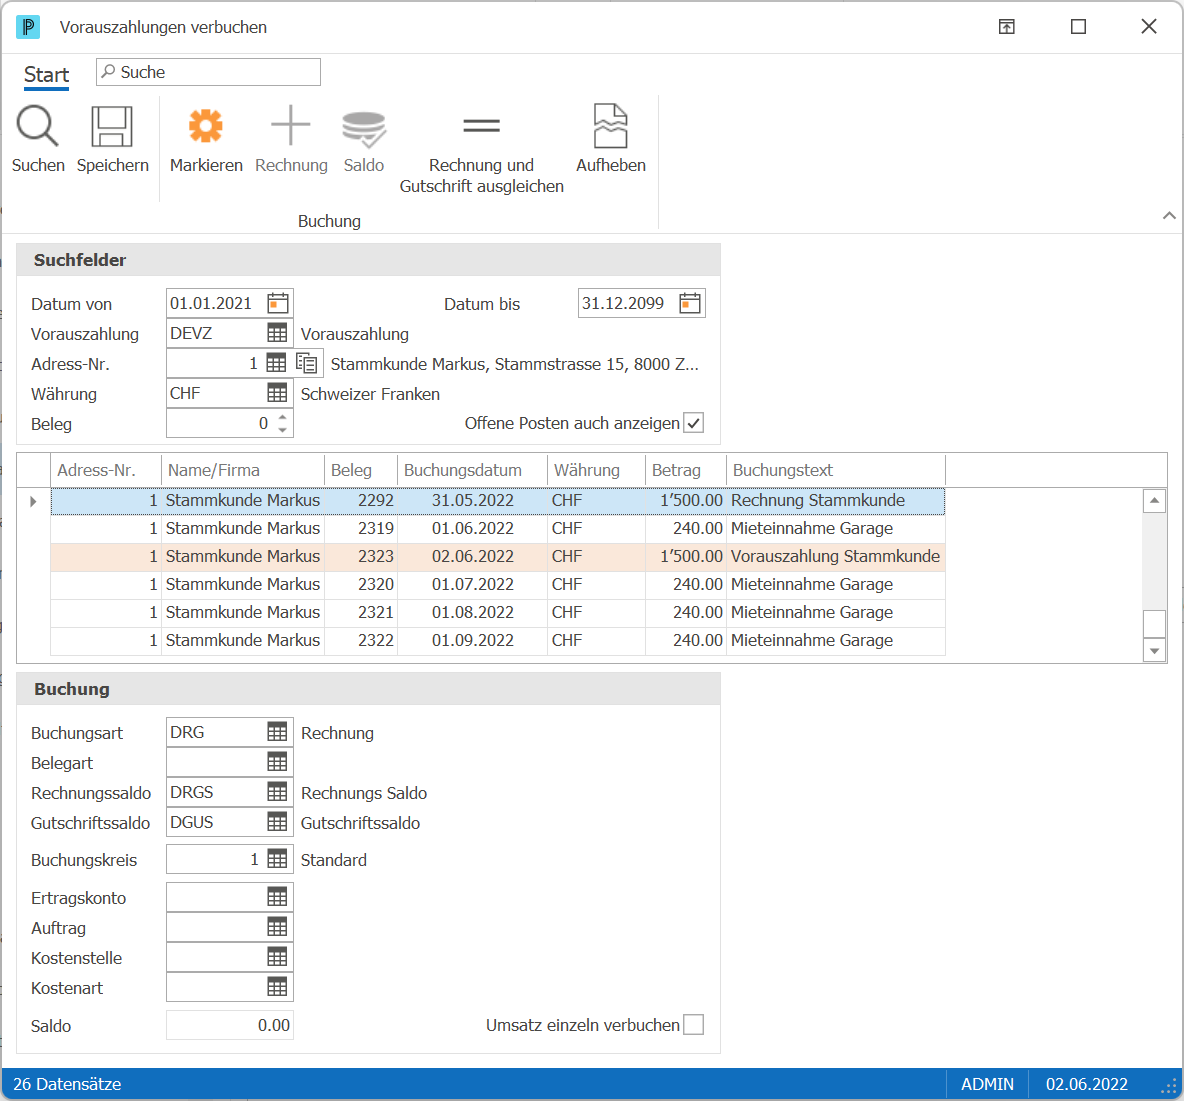The width and height of the screenshot is (1184, 1101).
Task: Click the orange Markieren gear icon
Action: point(205,125)
